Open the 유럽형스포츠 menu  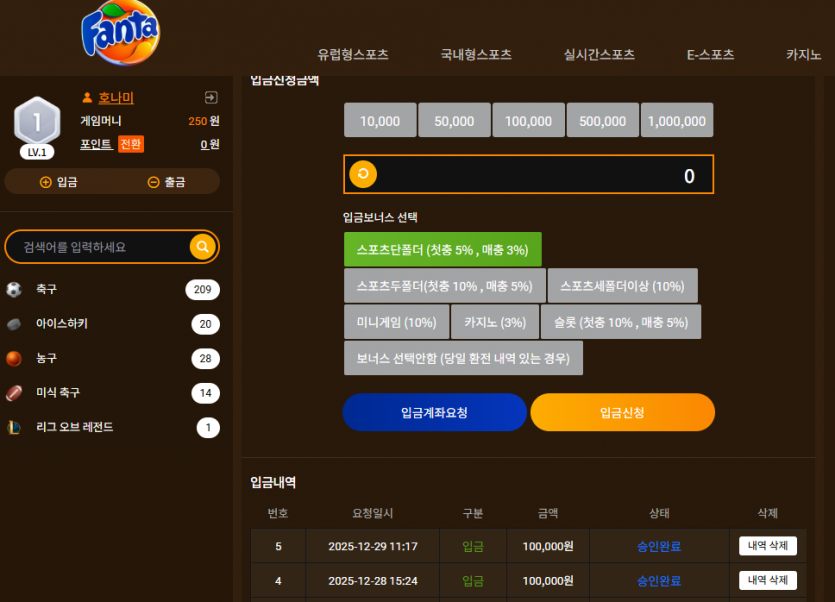click(353, 54)
